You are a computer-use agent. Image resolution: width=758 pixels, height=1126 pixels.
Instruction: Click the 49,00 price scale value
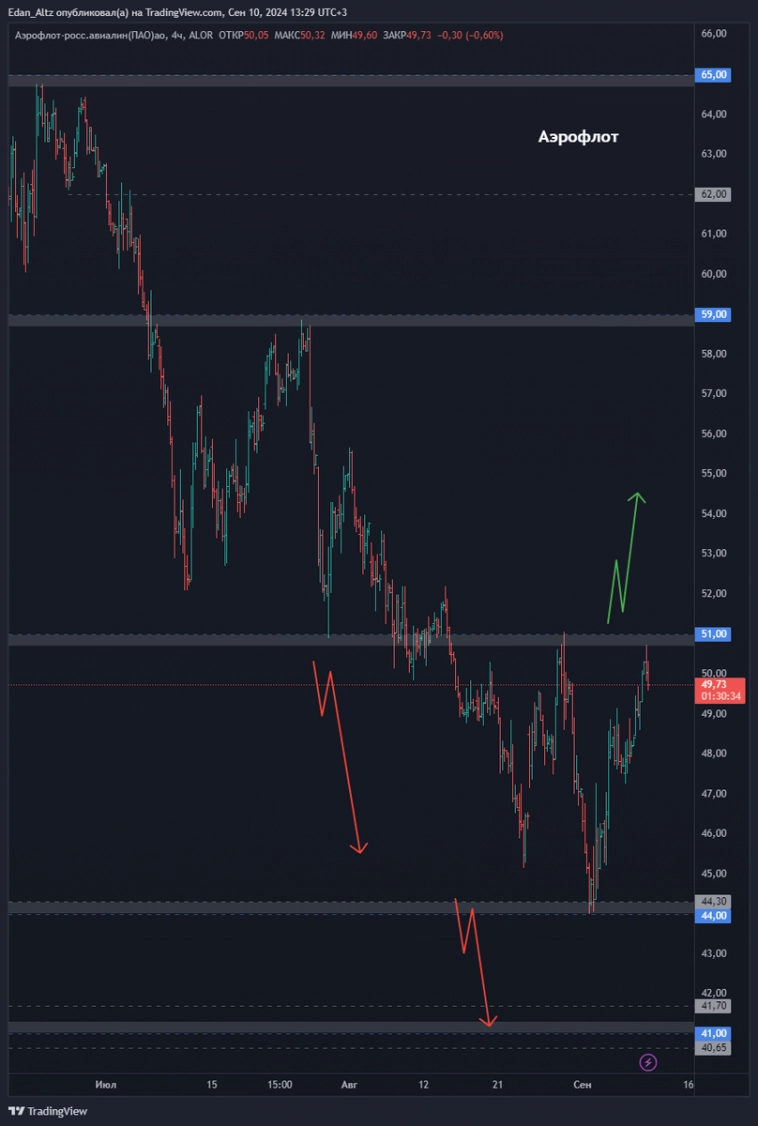(x=715, y=713)
